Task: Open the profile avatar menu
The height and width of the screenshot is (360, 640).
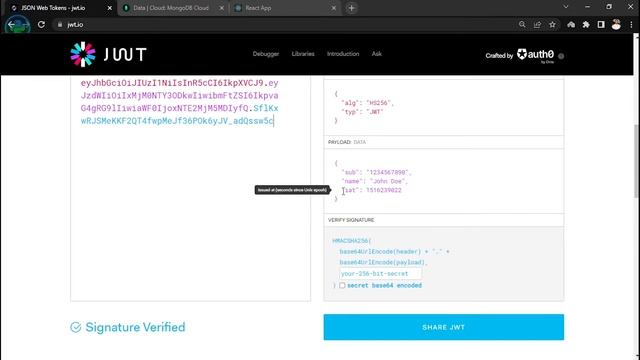Action: pos(616,24)
